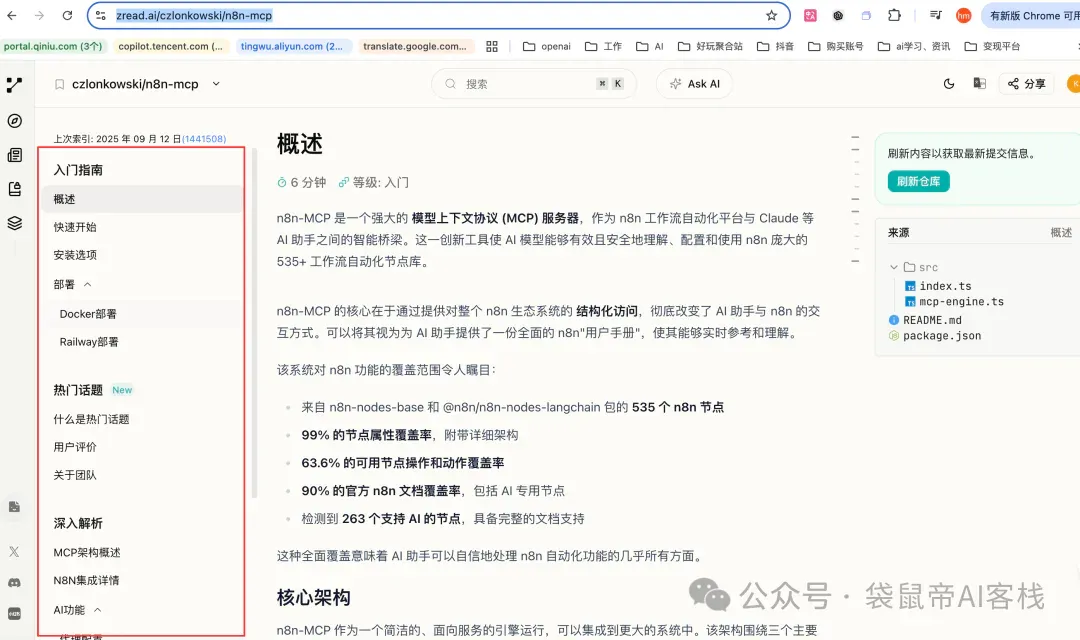
Task: Open the translate.google.com tab group
Action: click(x=415, y=46)
